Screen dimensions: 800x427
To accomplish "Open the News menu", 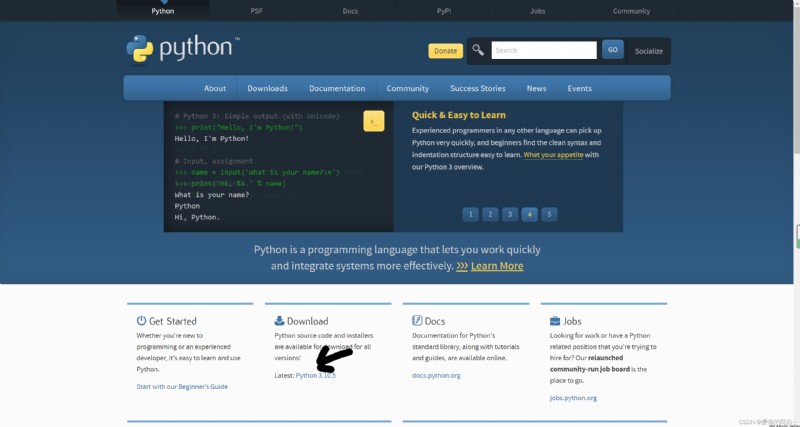I will [536, 88].
